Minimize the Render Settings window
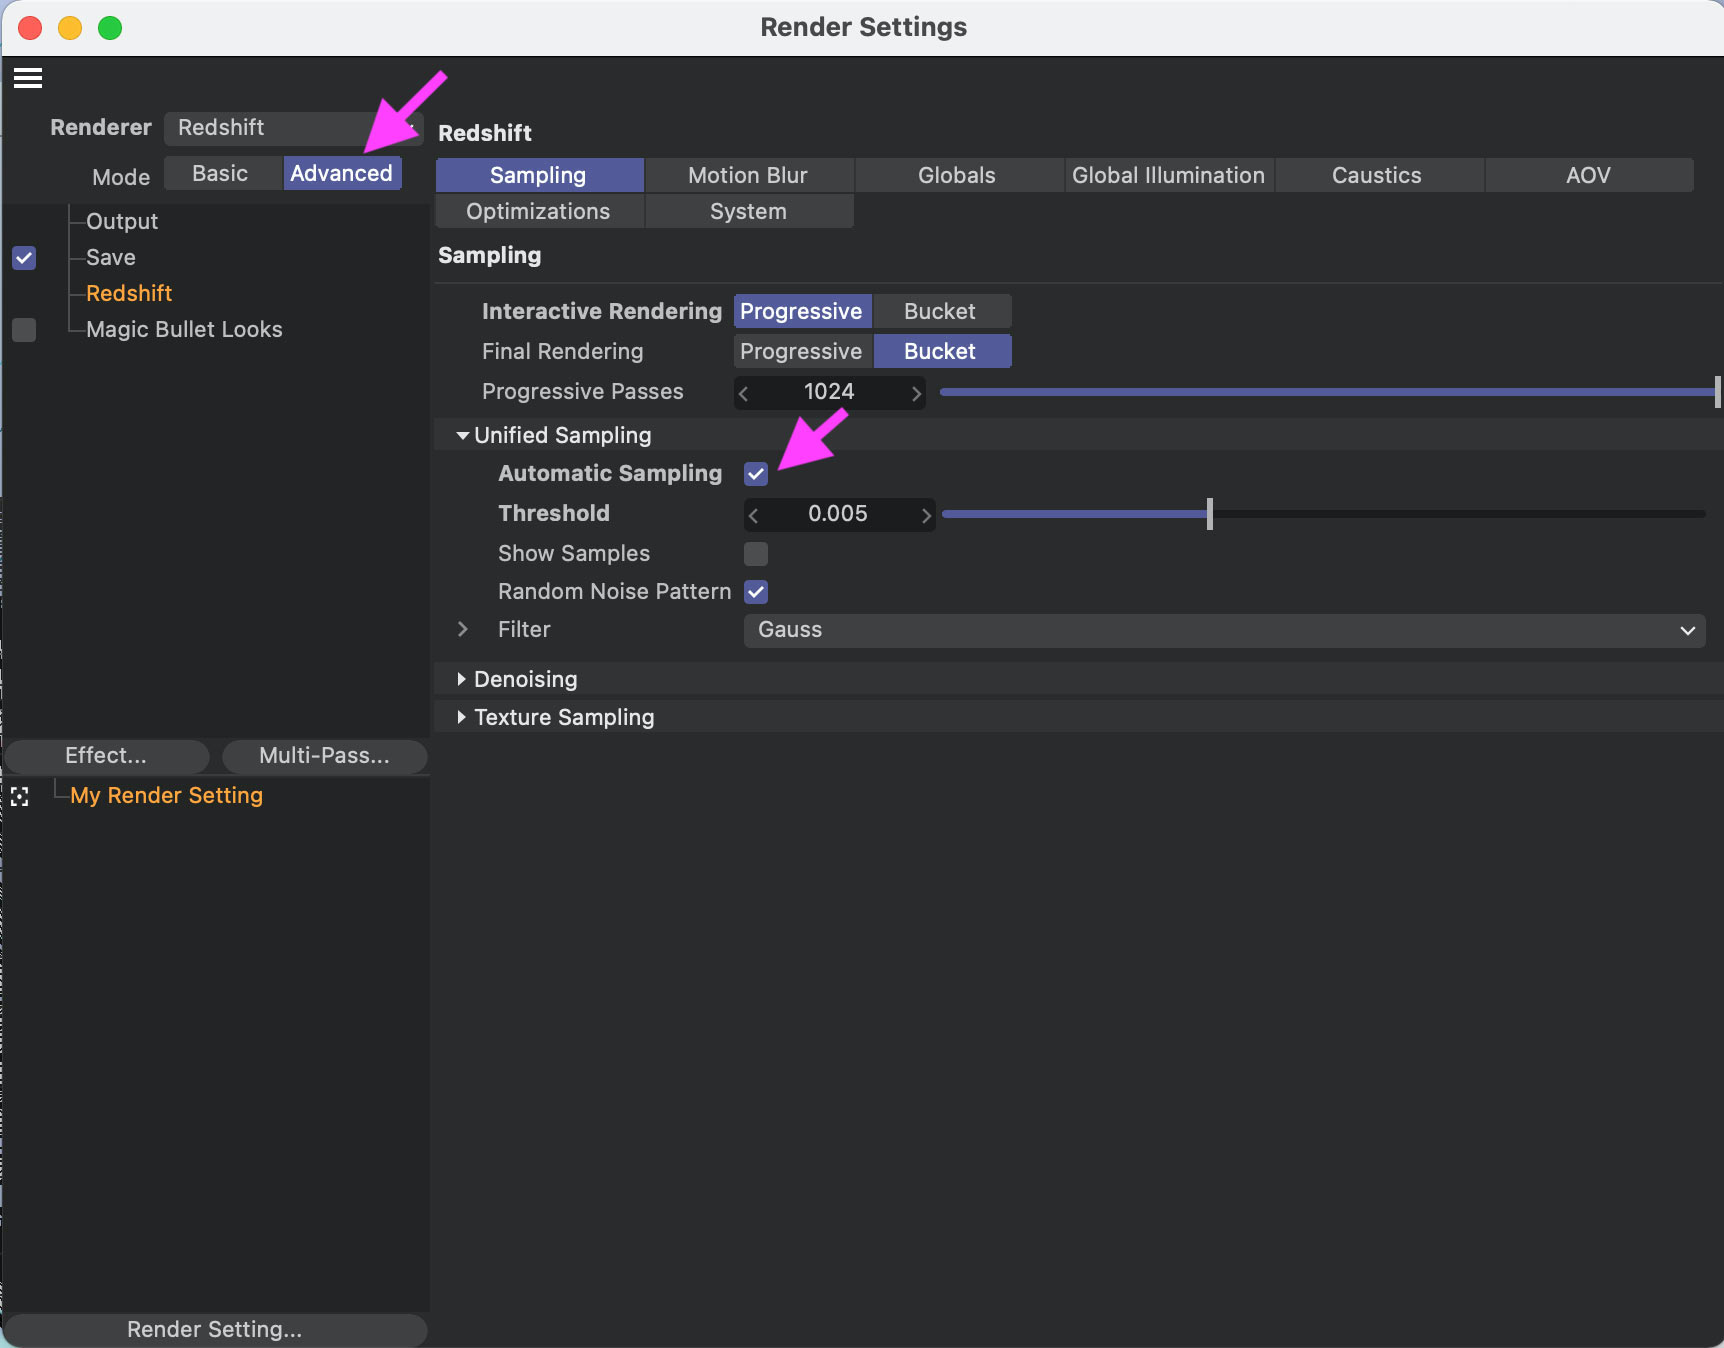This screenshot has height=1348, width=1724. pyautogui.click(x=70, y=28)
